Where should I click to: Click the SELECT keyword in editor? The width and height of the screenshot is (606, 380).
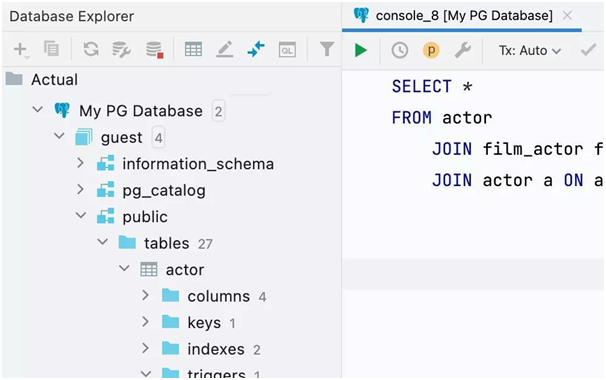(x=421, y=86)
